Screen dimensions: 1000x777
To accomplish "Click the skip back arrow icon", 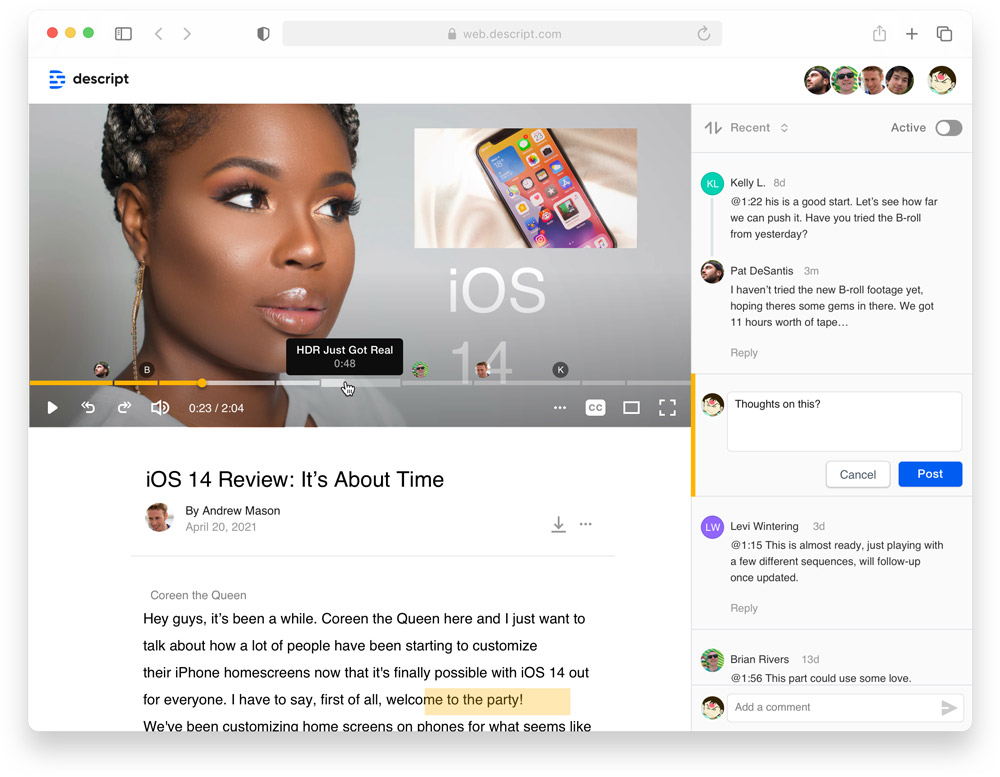I will click(x=88, y=408).
